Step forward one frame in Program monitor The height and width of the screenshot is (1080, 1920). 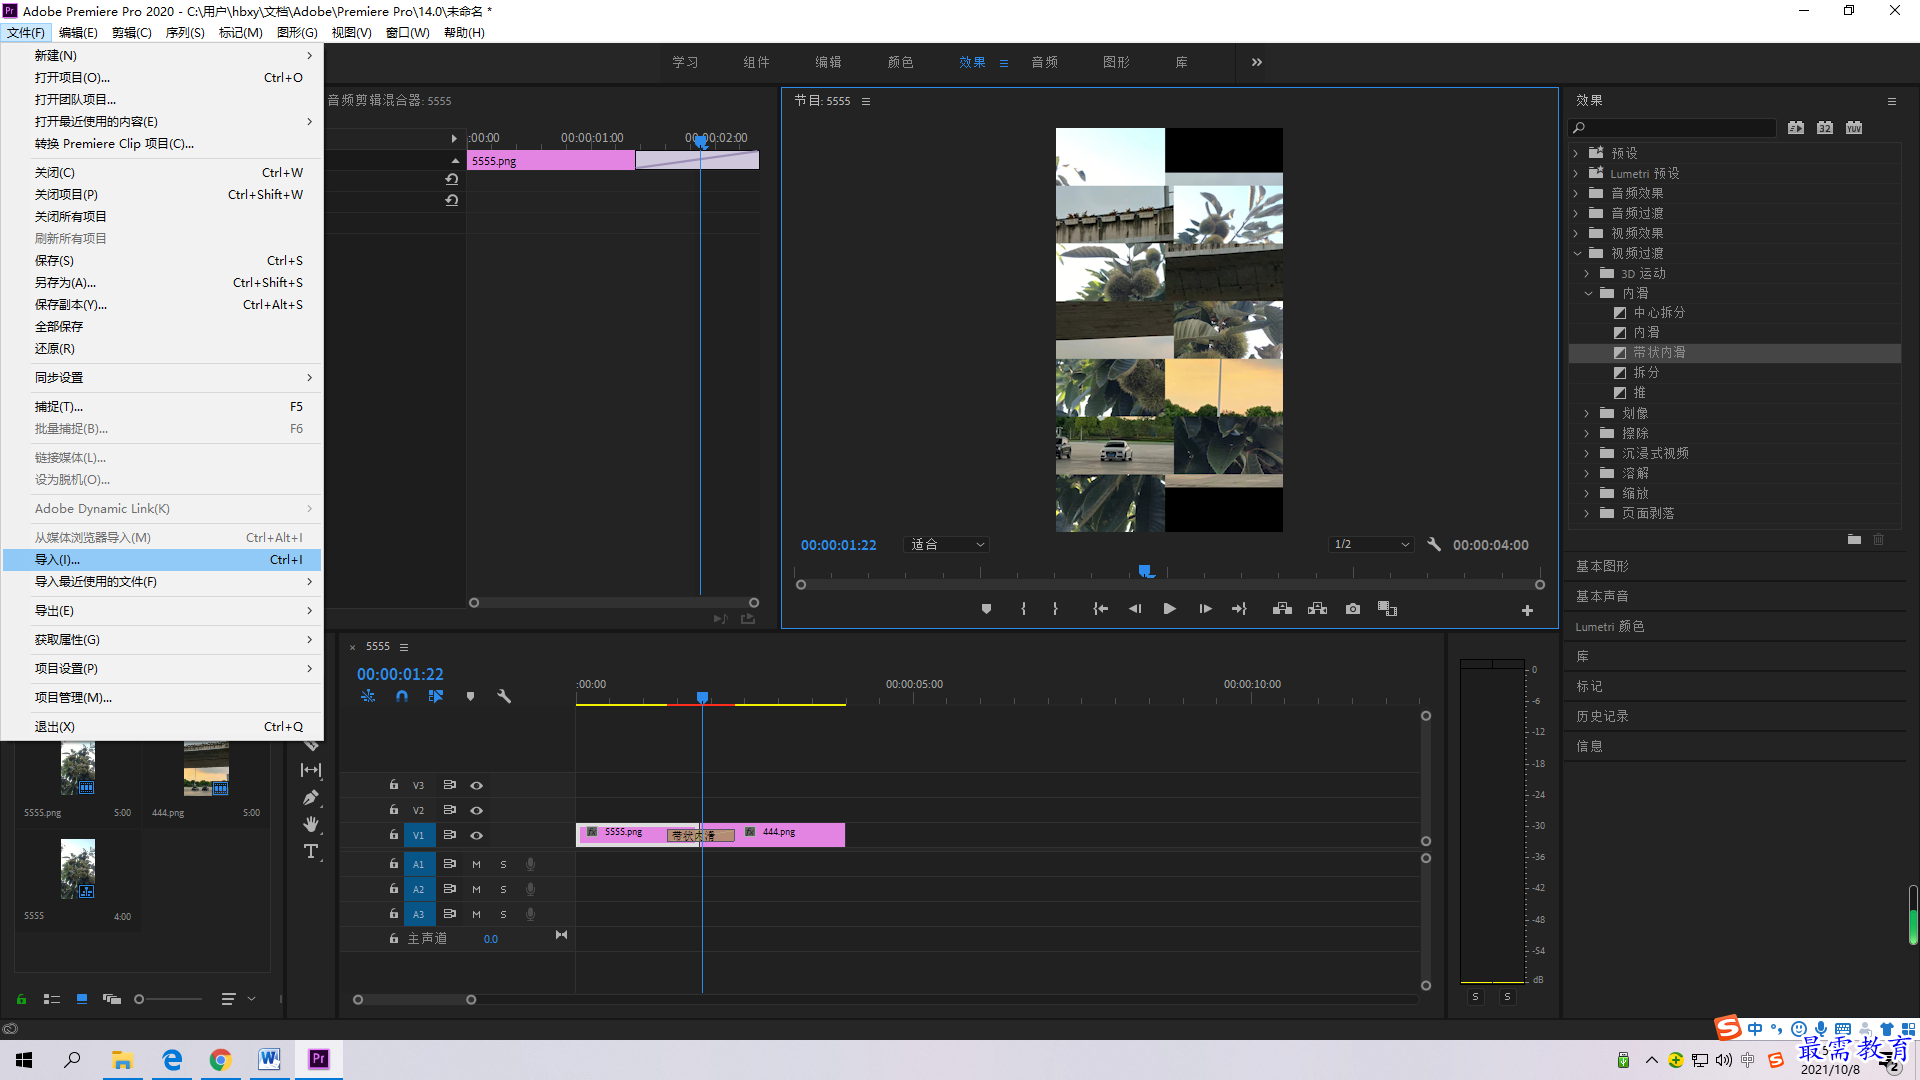[x=1205, y=609]
